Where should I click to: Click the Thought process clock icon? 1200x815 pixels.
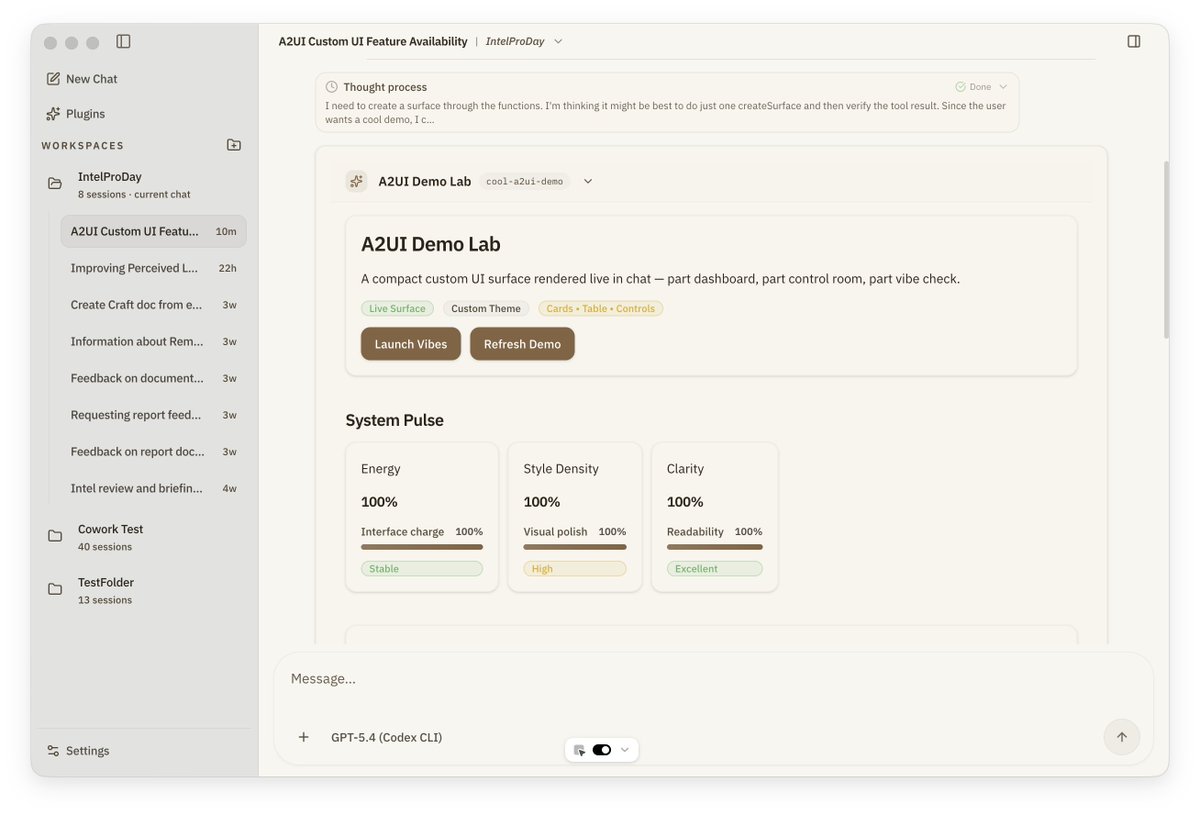coord(332,87)
